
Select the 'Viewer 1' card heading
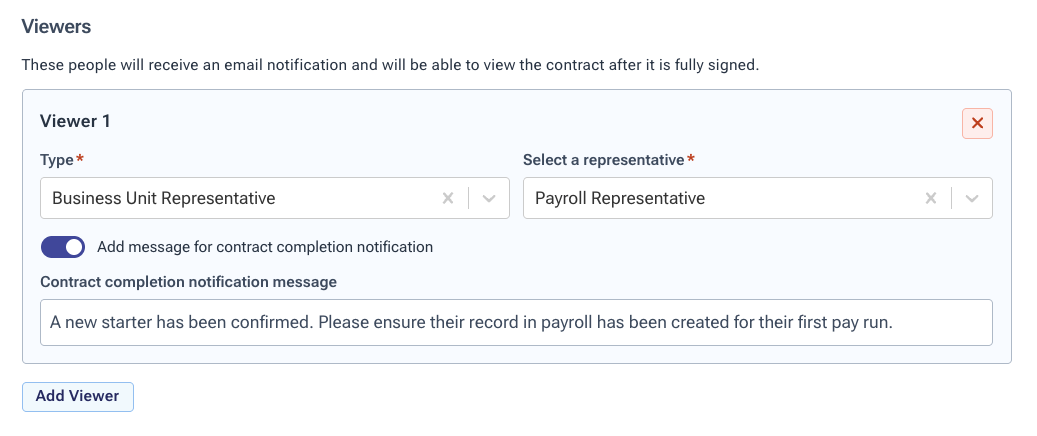click(x=75, y=121)
